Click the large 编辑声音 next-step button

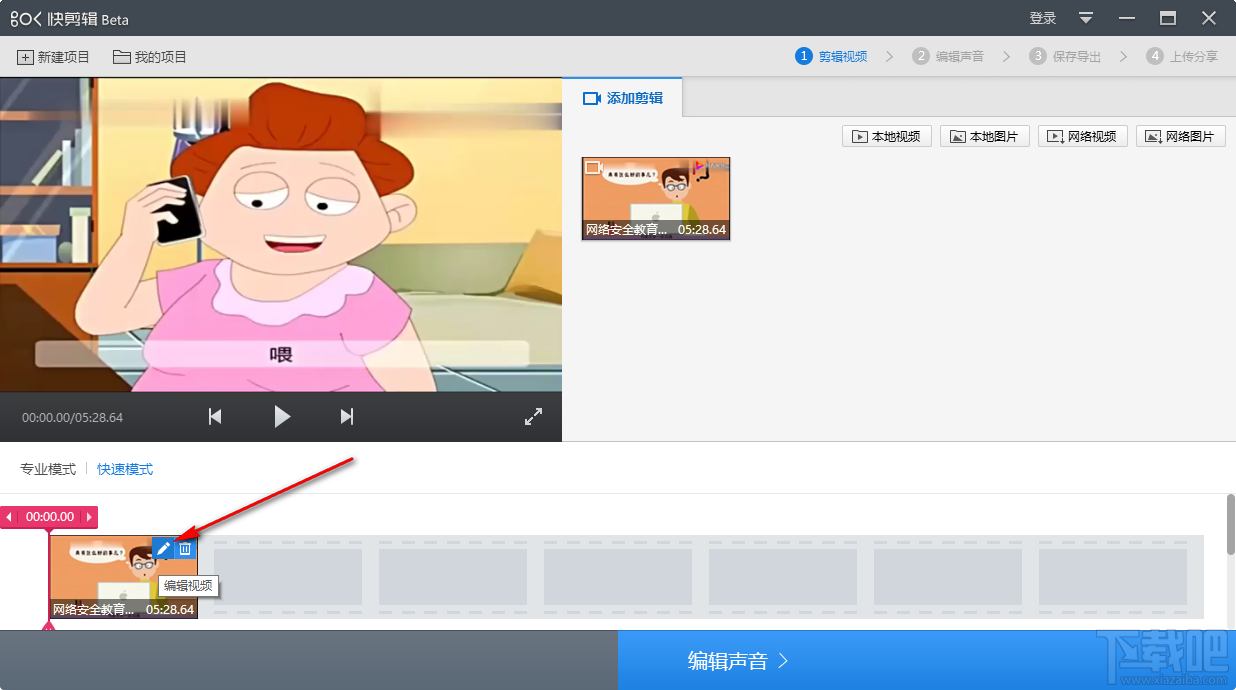point(926,660)
